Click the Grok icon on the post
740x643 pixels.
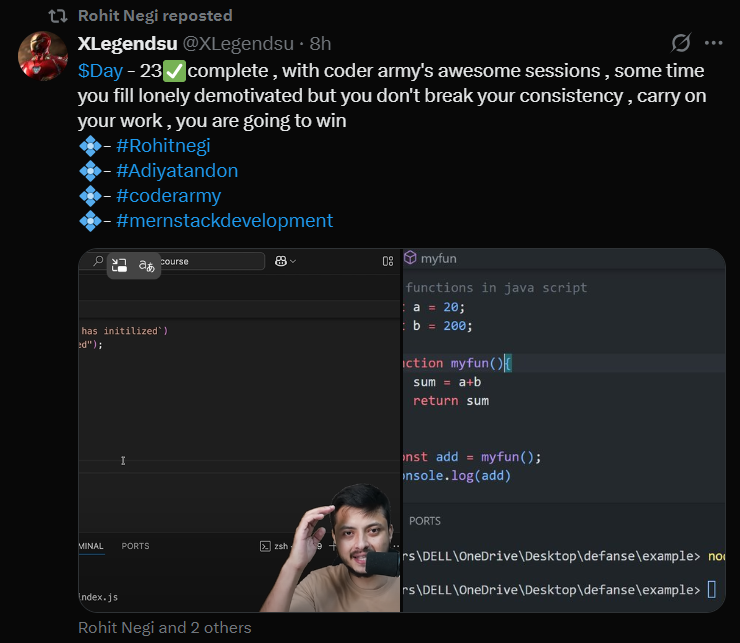point(681,43)
